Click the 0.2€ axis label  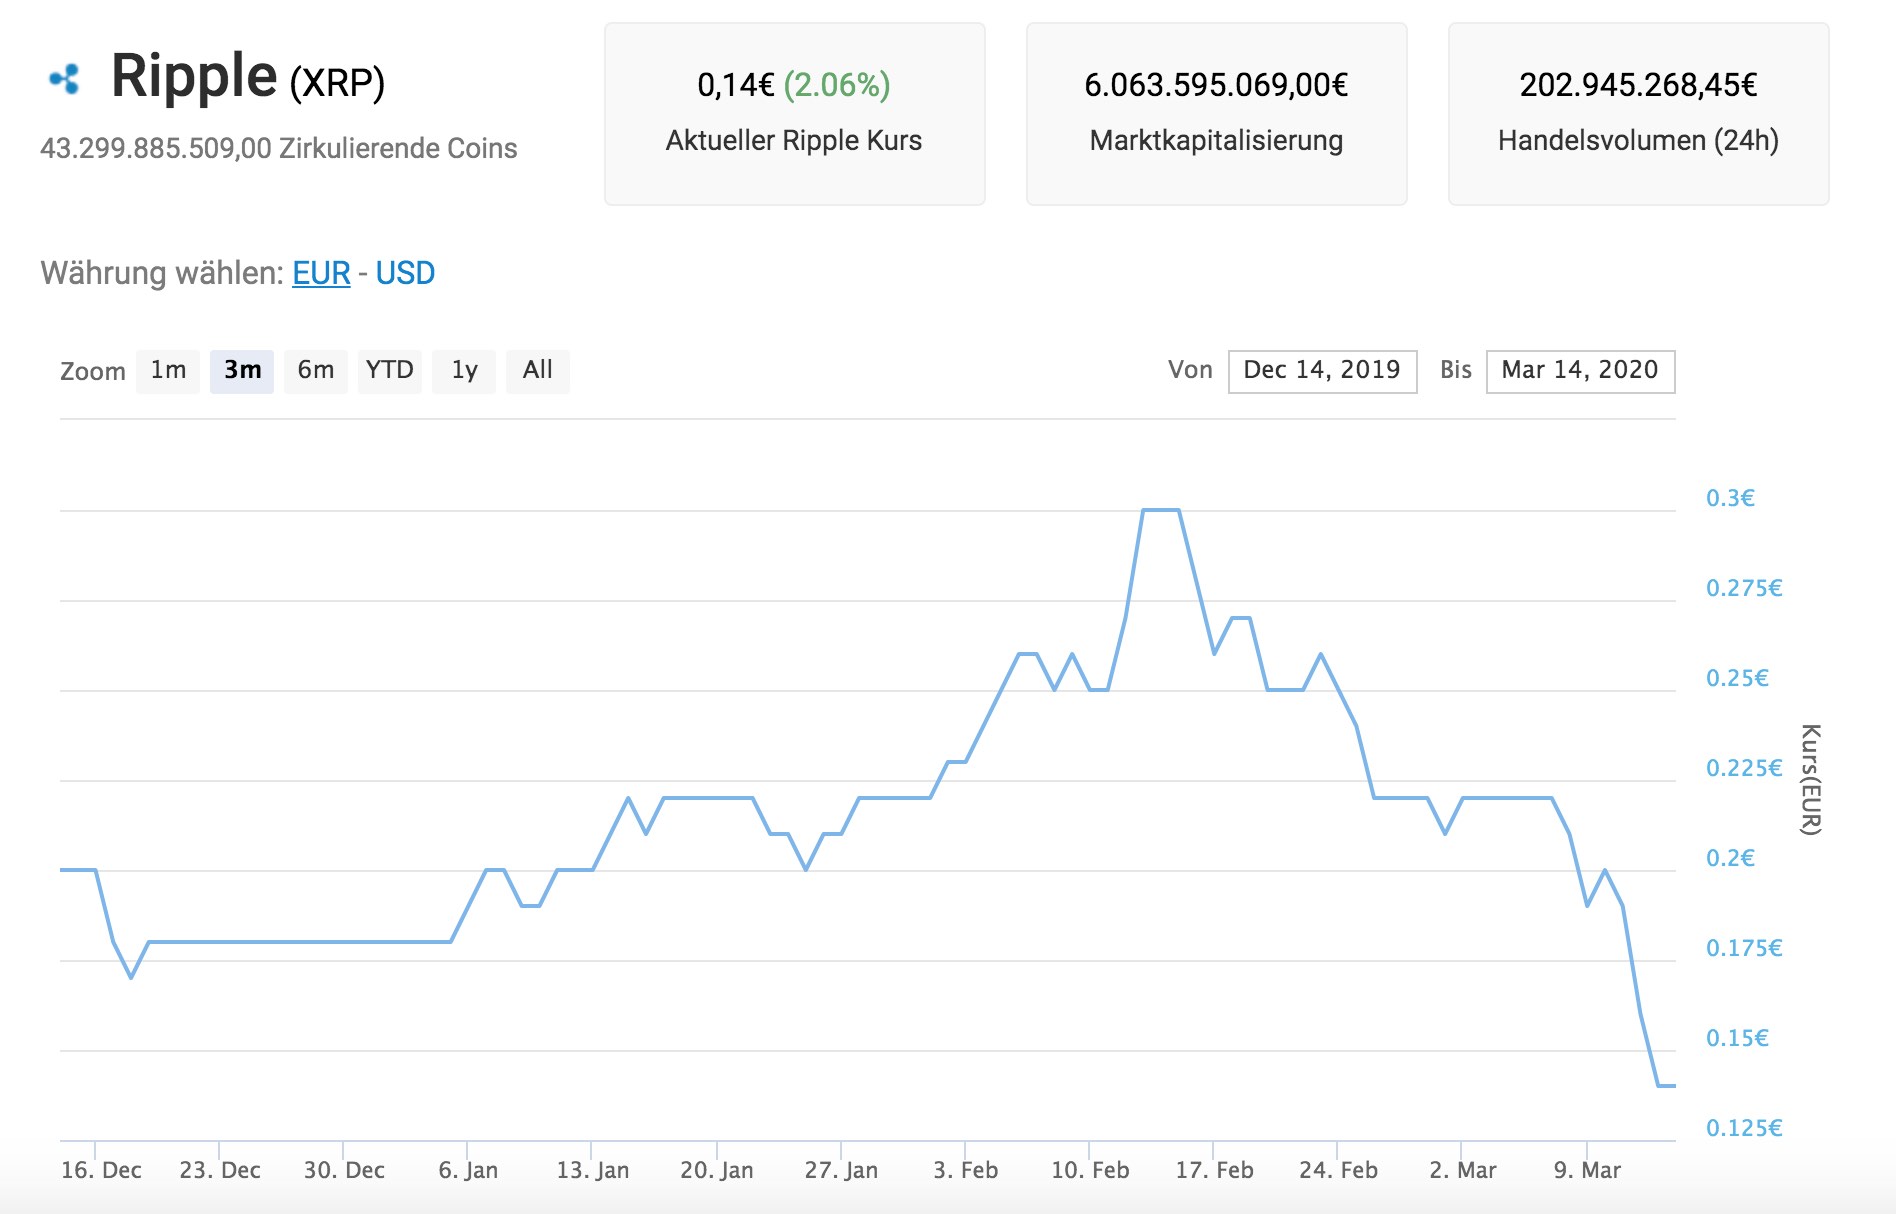click(1730, 858)
